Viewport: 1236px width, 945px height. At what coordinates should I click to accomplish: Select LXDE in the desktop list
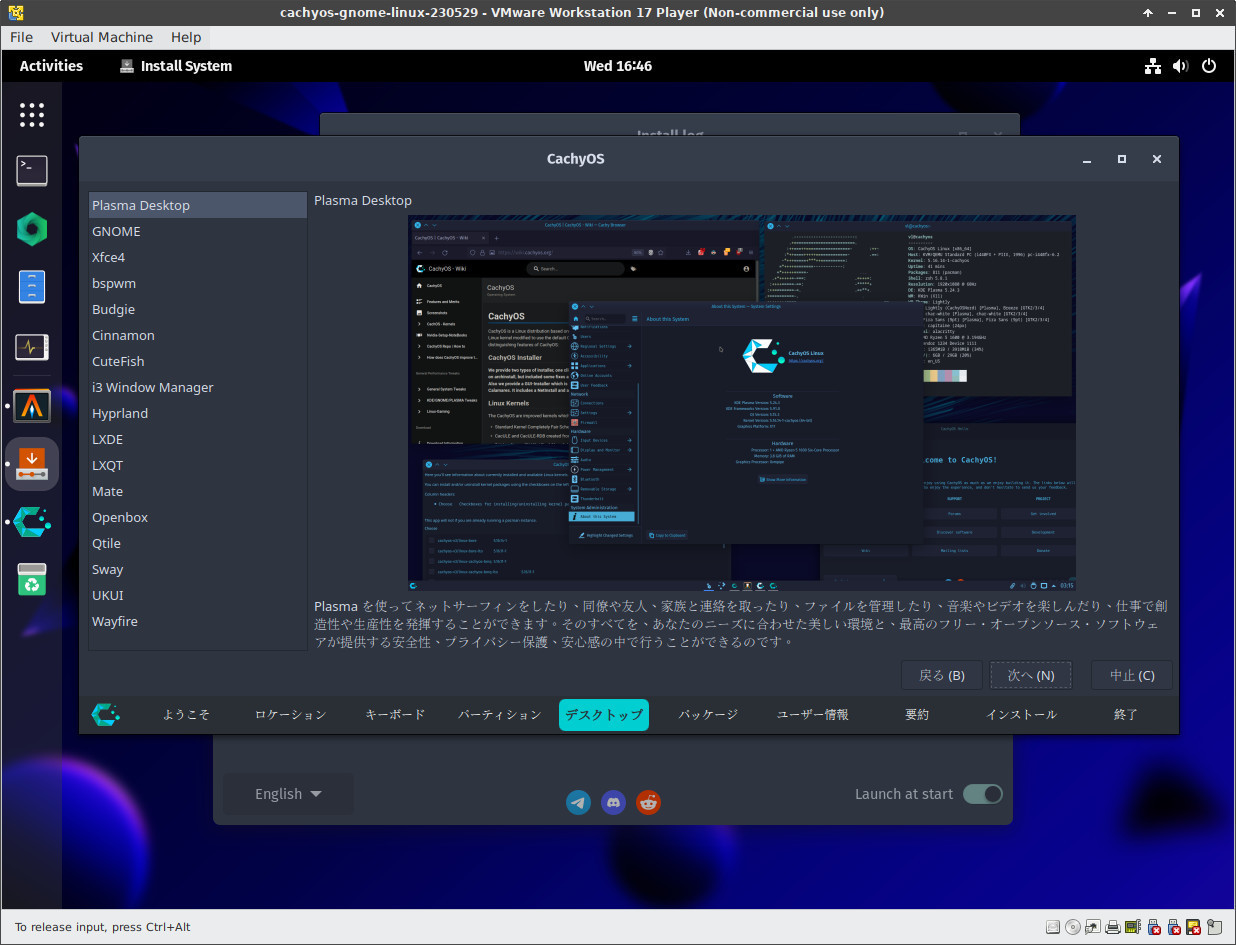click(x=198, y=439)
